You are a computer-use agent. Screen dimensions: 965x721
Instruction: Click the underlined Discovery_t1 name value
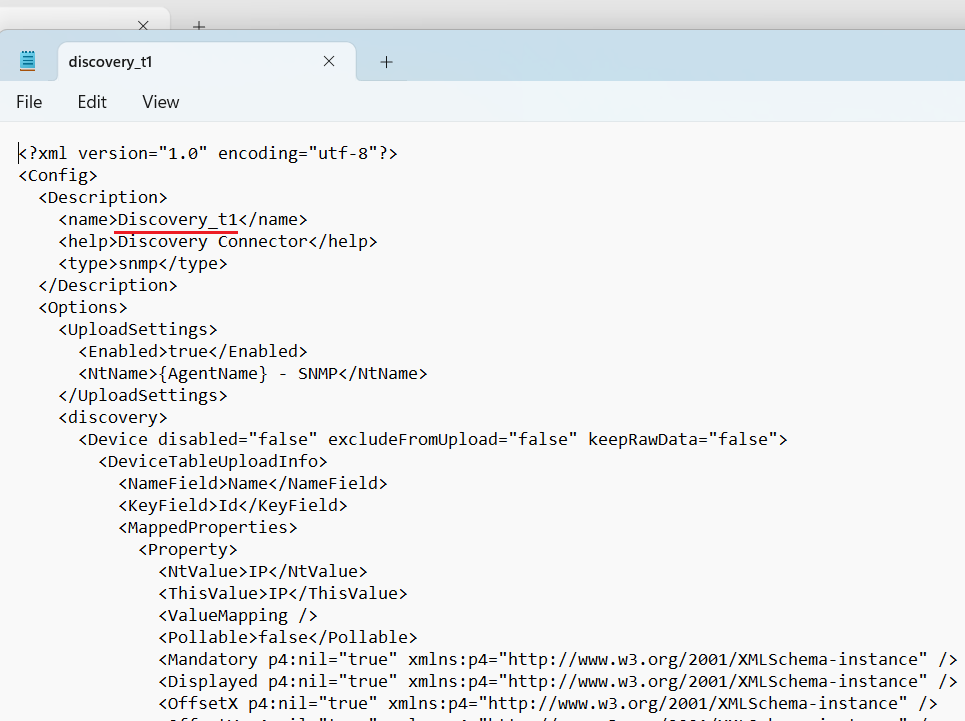[x=177, y=220]
